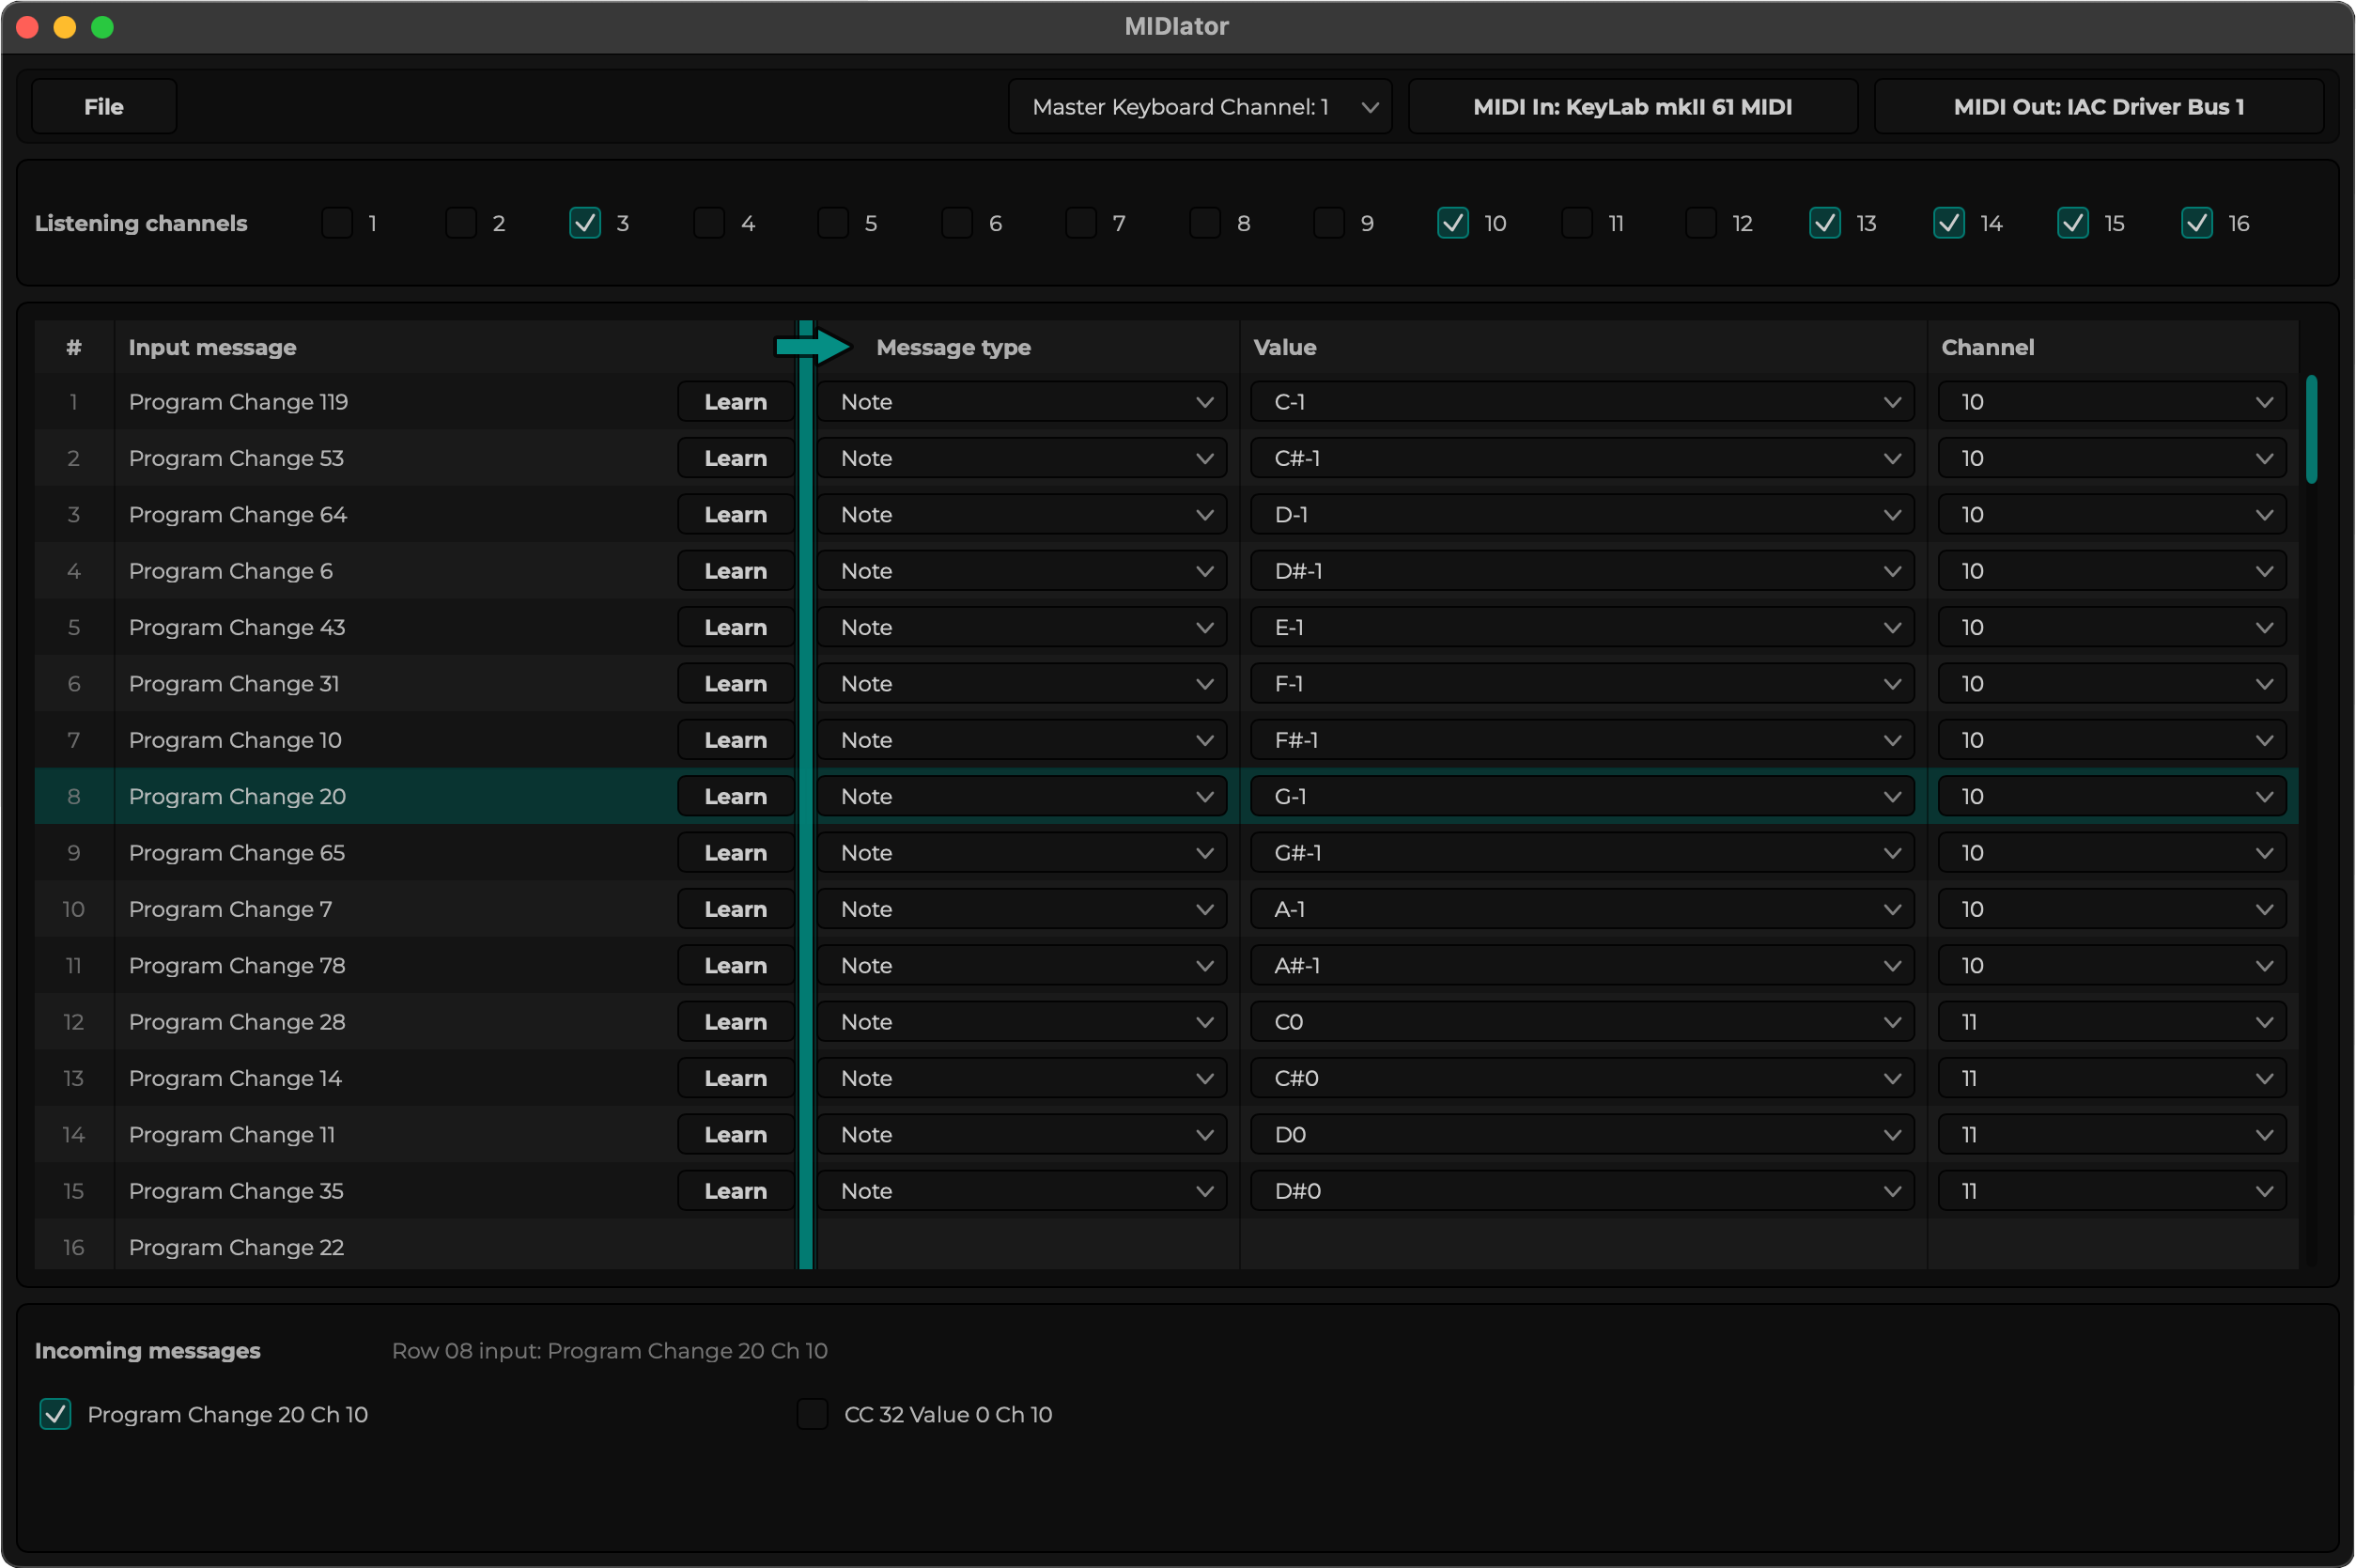This screenshot has height=1568, width=2356.
Task: Open the C#-1 value dropdown
Action: click(x=1582, y=458)
